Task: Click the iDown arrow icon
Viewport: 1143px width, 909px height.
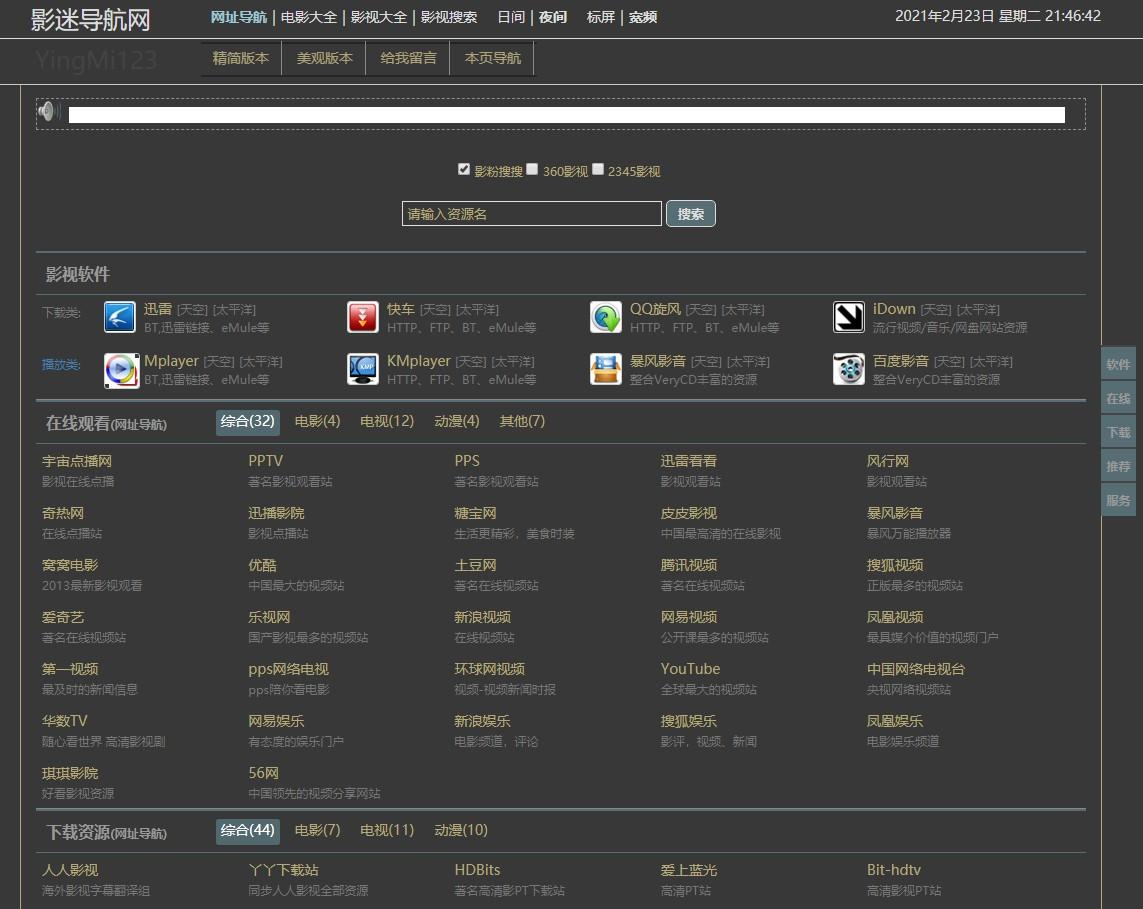Action: tap(849, 317)
